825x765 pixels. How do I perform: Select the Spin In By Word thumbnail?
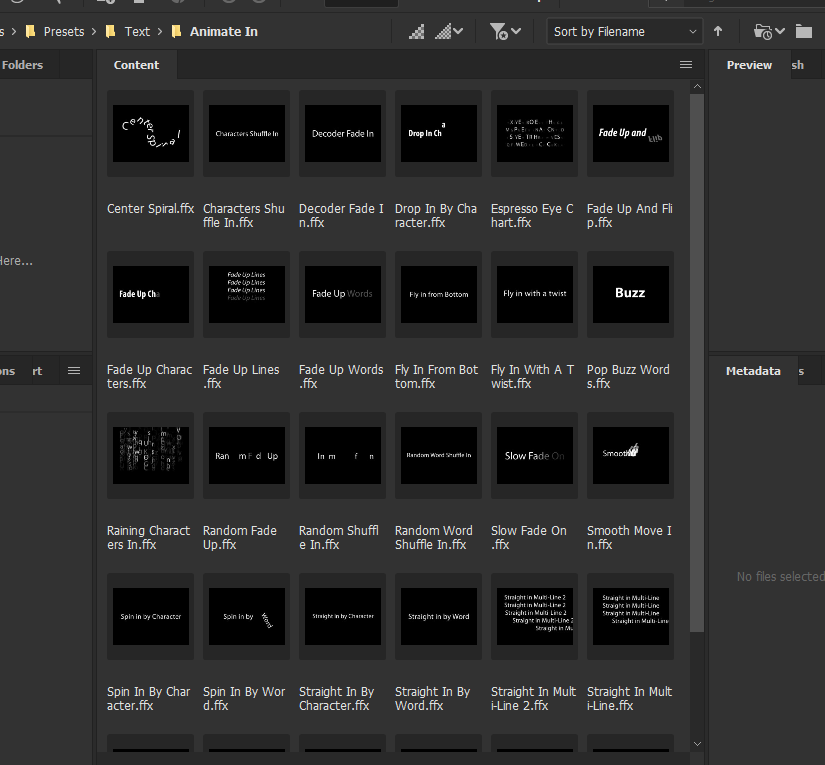pos(247,616)
